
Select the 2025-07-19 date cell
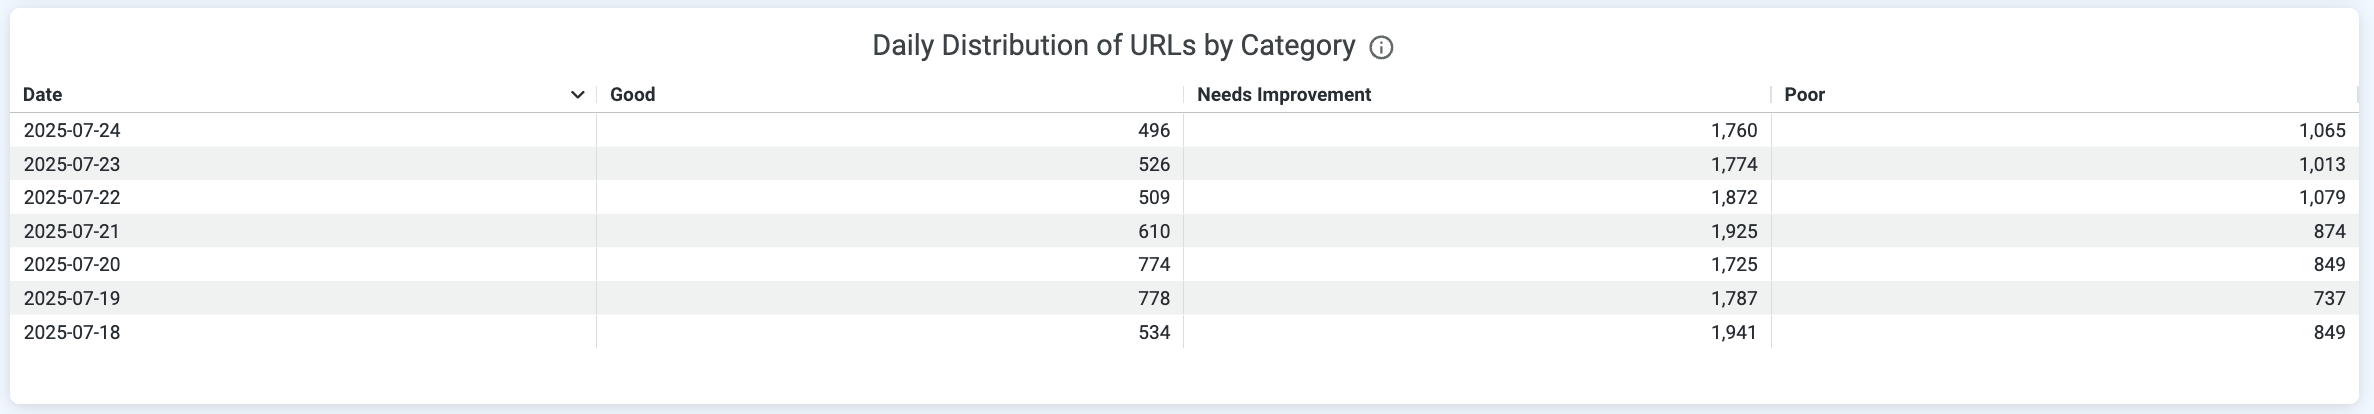[x=72, y=299]
